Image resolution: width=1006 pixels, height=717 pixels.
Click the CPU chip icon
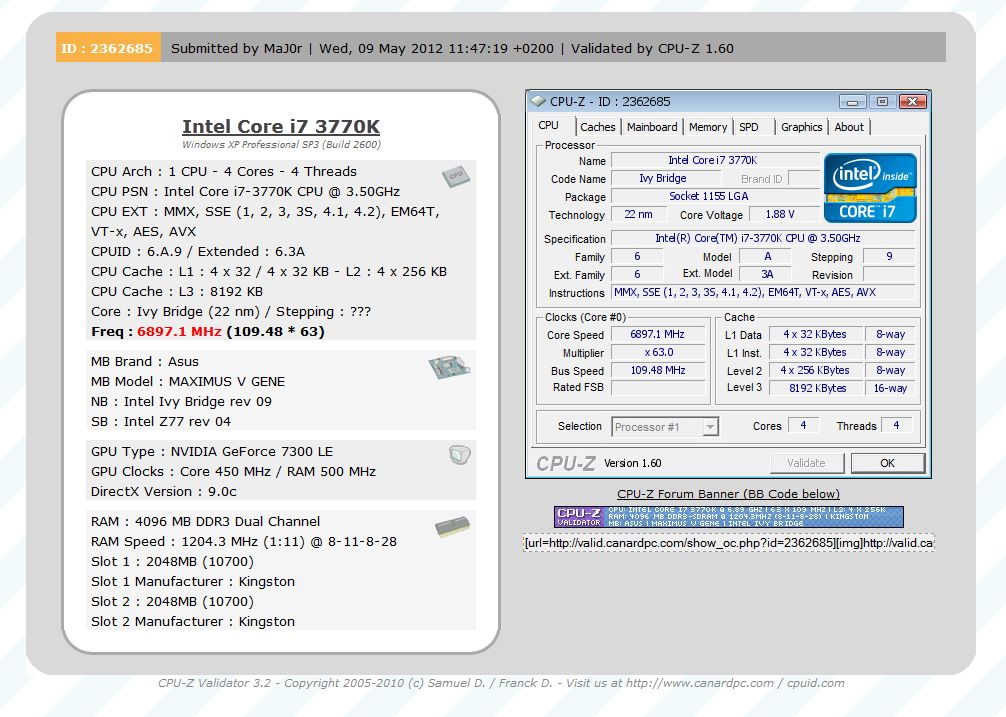tap(456, 177)
